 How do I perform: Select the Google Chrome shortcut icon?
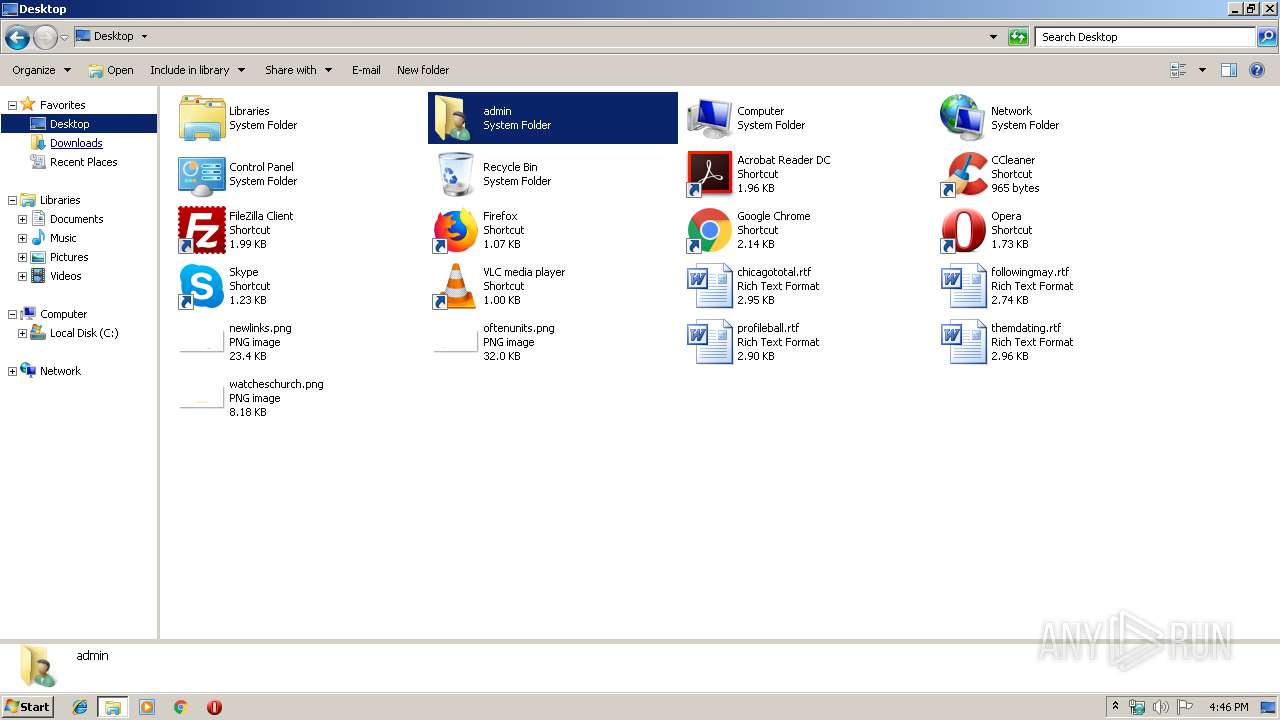710,230
